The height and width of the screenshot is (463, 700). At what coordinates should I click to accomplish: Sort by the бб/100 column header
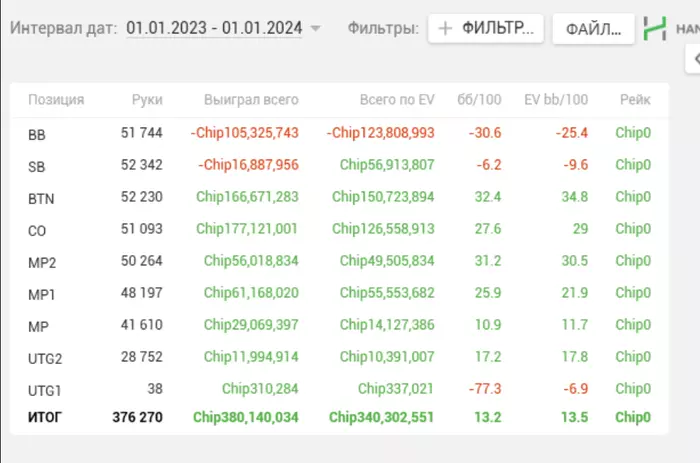coord(479,100)
